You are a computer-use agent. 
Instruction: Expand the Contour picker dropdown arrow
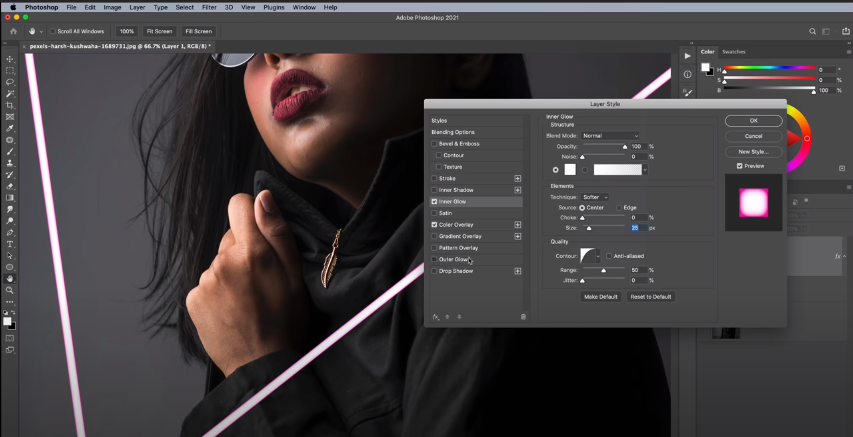pos(599,256)
